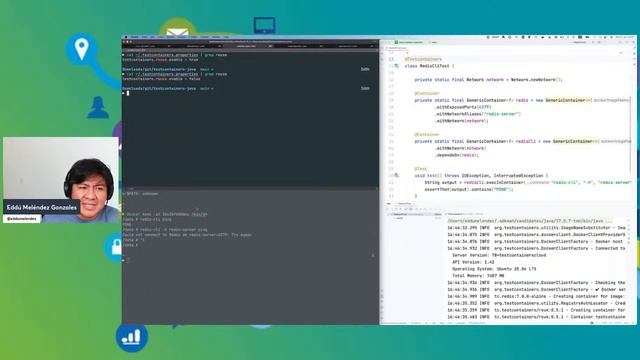640x360 pixels.
Task: Click the checkmark Docker server log line
Action: 536,289
